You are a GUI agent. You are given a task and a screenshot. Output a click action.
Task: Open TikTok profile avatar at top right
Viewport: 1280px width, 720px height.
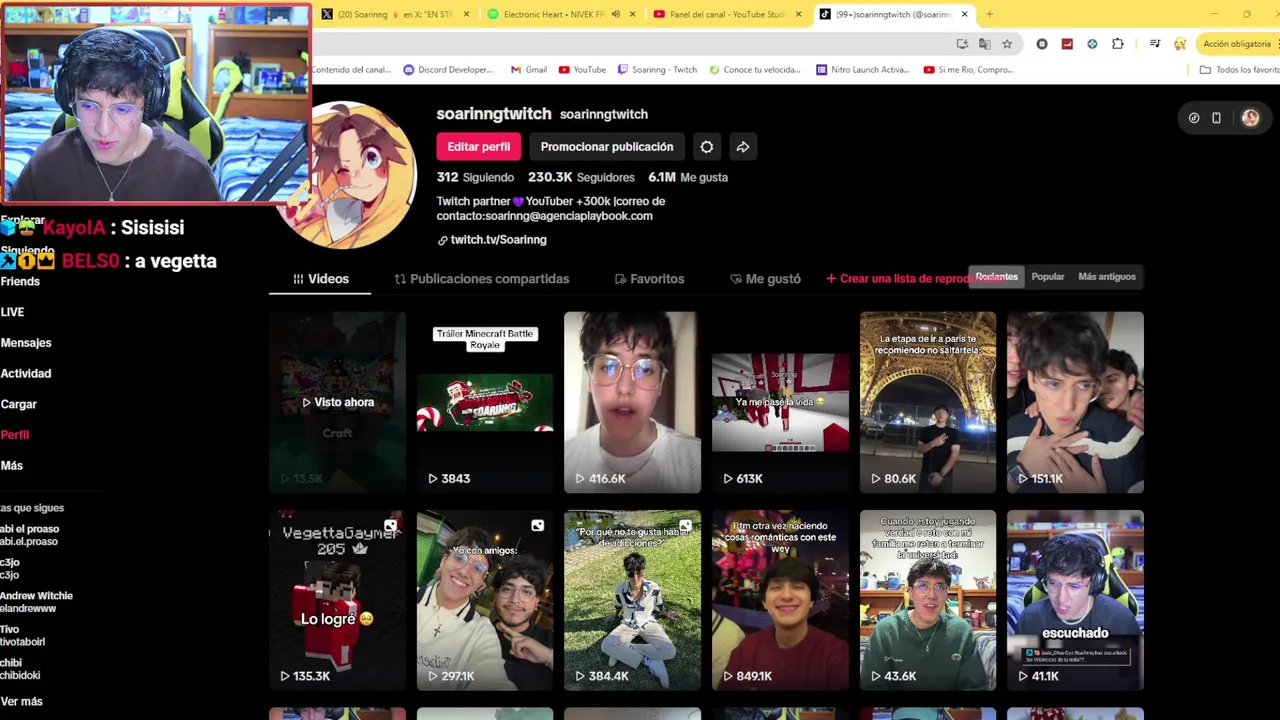tap(1250, 118)
